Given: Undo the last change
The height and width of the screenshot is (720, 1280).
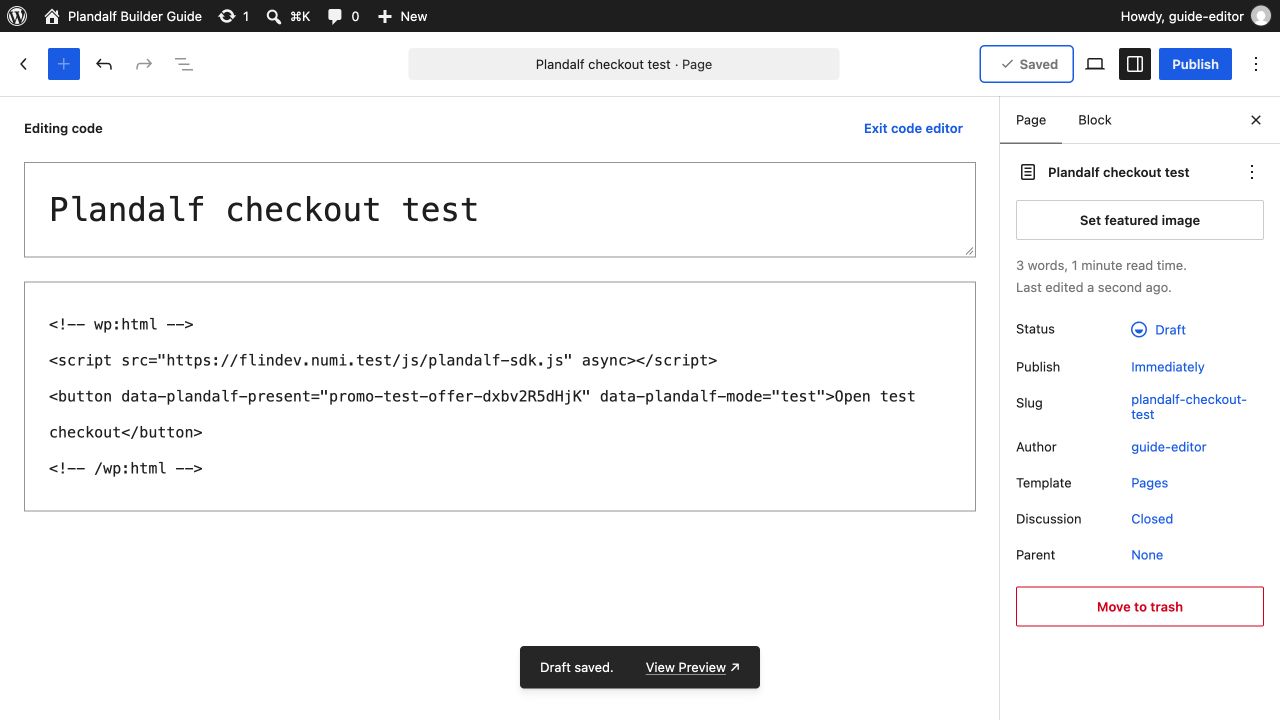Looking at the screenshot, I should [104, 64].
